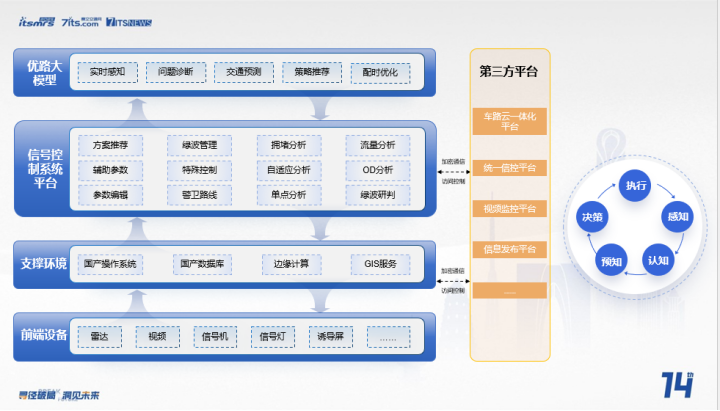Click the 前端设备 layer label

pos(44,335)
